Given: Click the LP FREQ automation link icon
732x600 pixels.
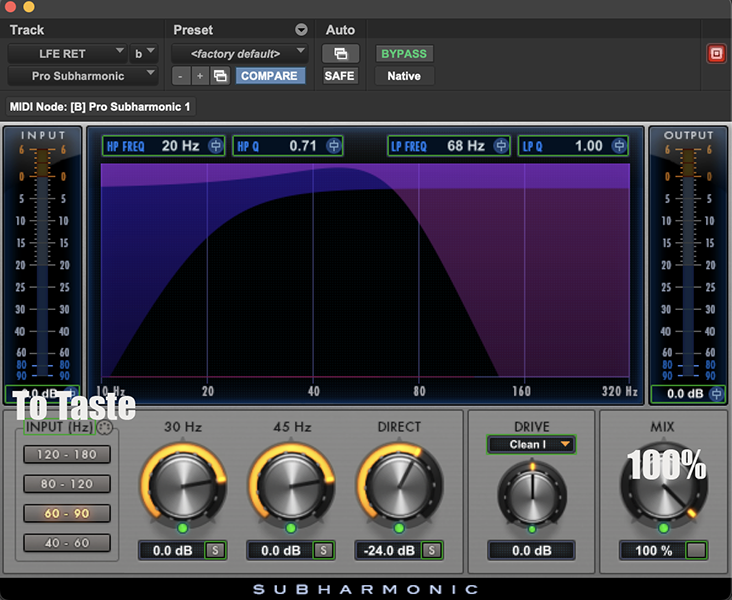Looking at the screenshot, I should point(500,146).
